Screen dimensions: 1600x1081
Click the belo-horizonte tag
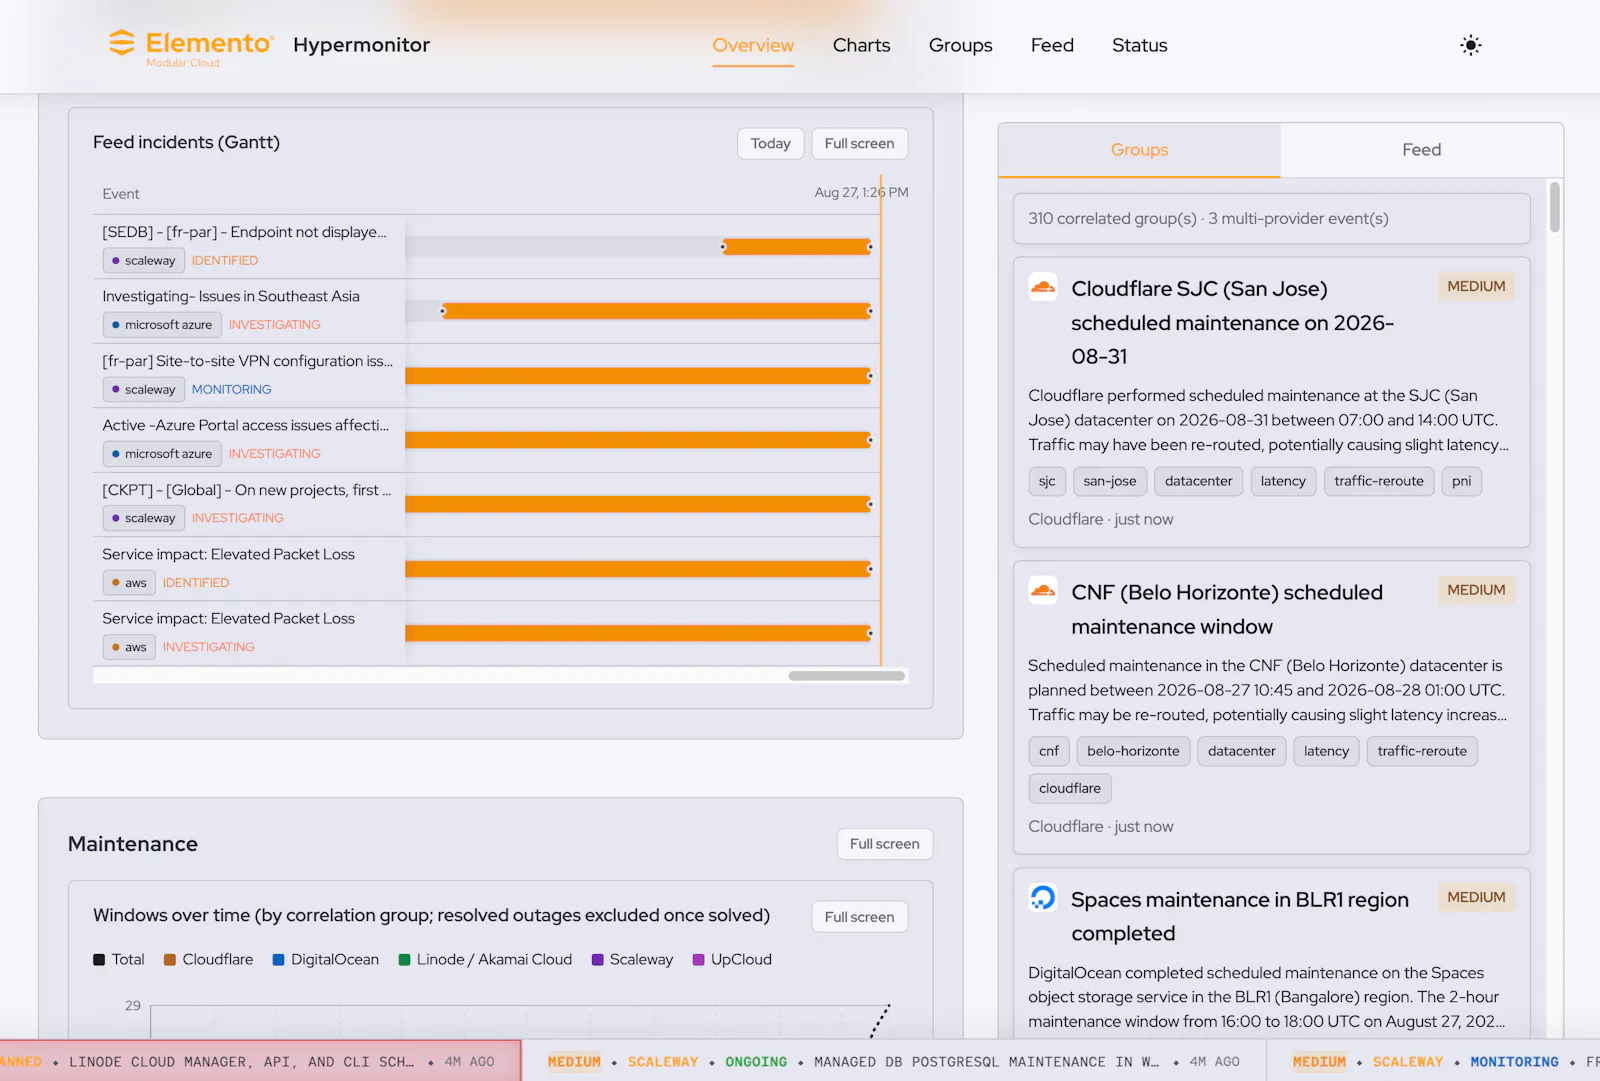pyautogui.click(x=1133, y=751)
